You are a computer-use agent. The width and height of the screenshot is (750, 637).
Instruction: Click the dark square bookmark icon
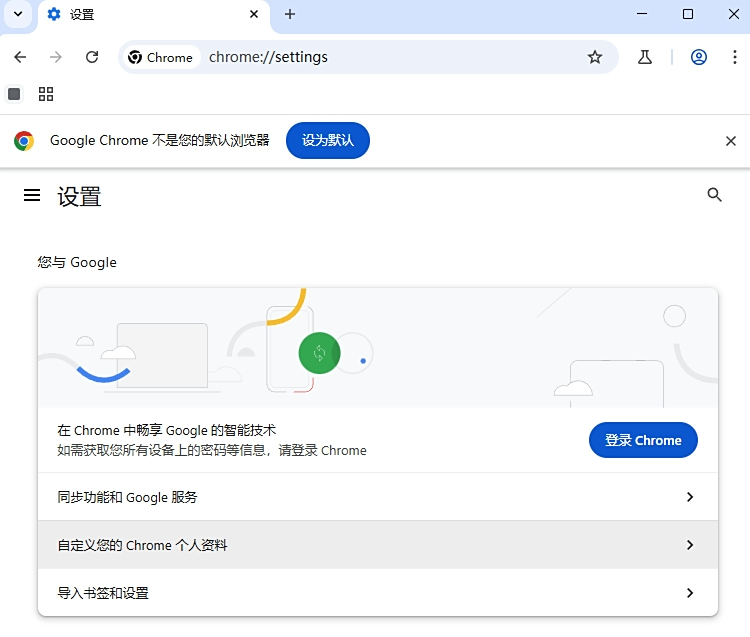[x=14, y=94]
